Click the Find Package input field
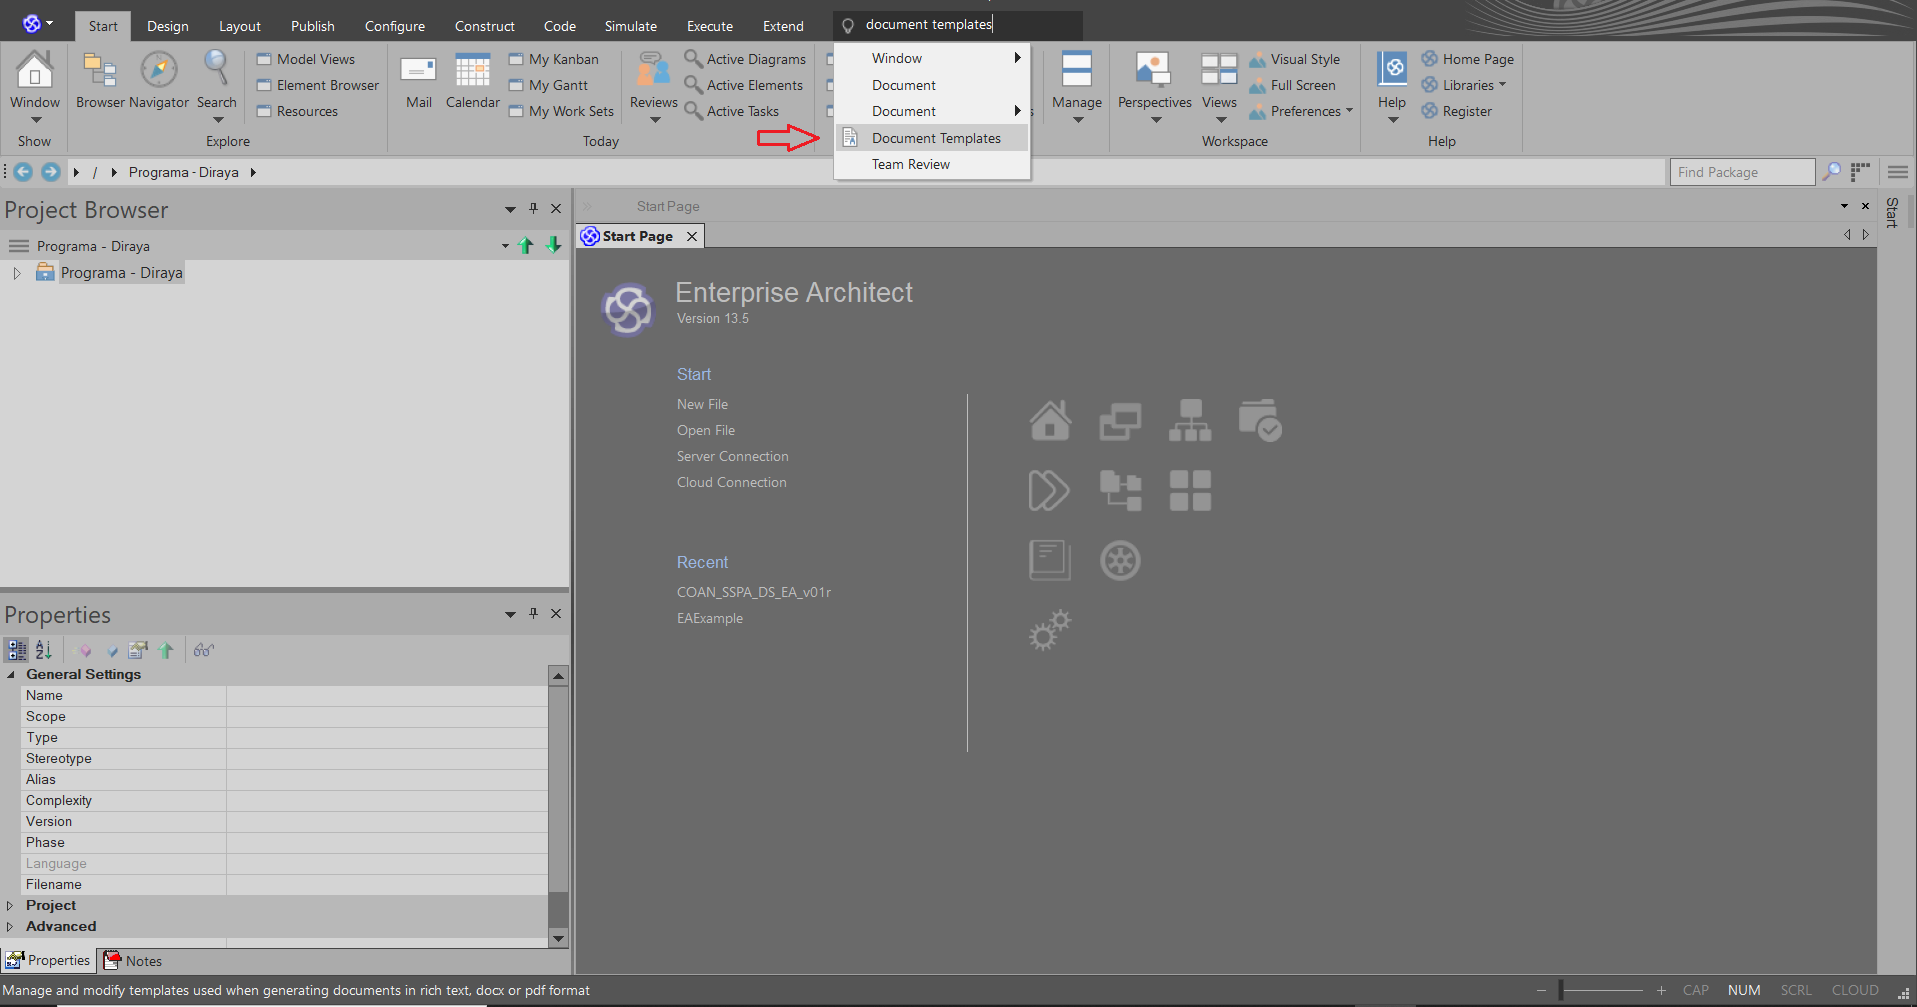 (x=1742, y=172)
